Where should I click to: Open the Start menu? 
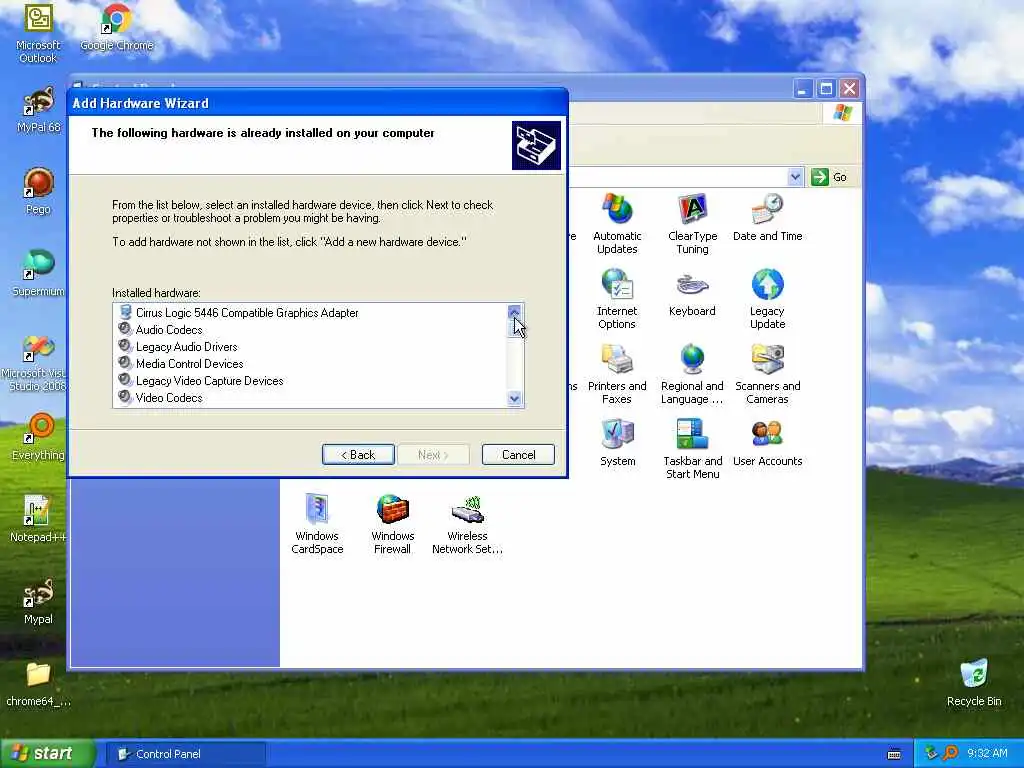coord(48,754)
